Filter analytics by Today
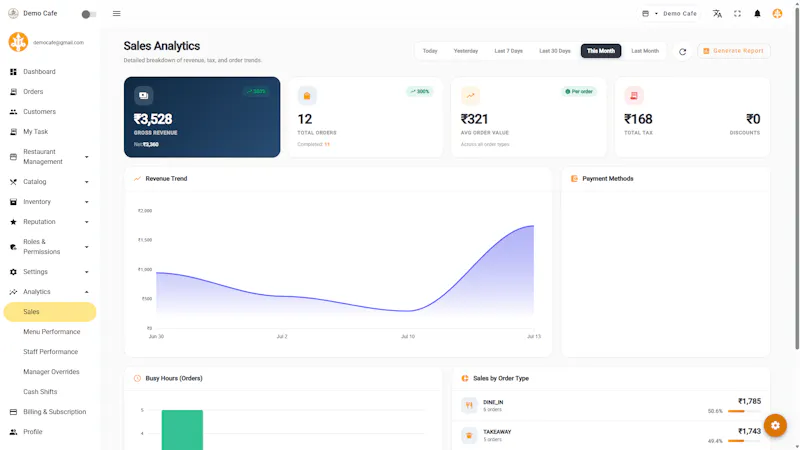 click(x=430, y=51)
